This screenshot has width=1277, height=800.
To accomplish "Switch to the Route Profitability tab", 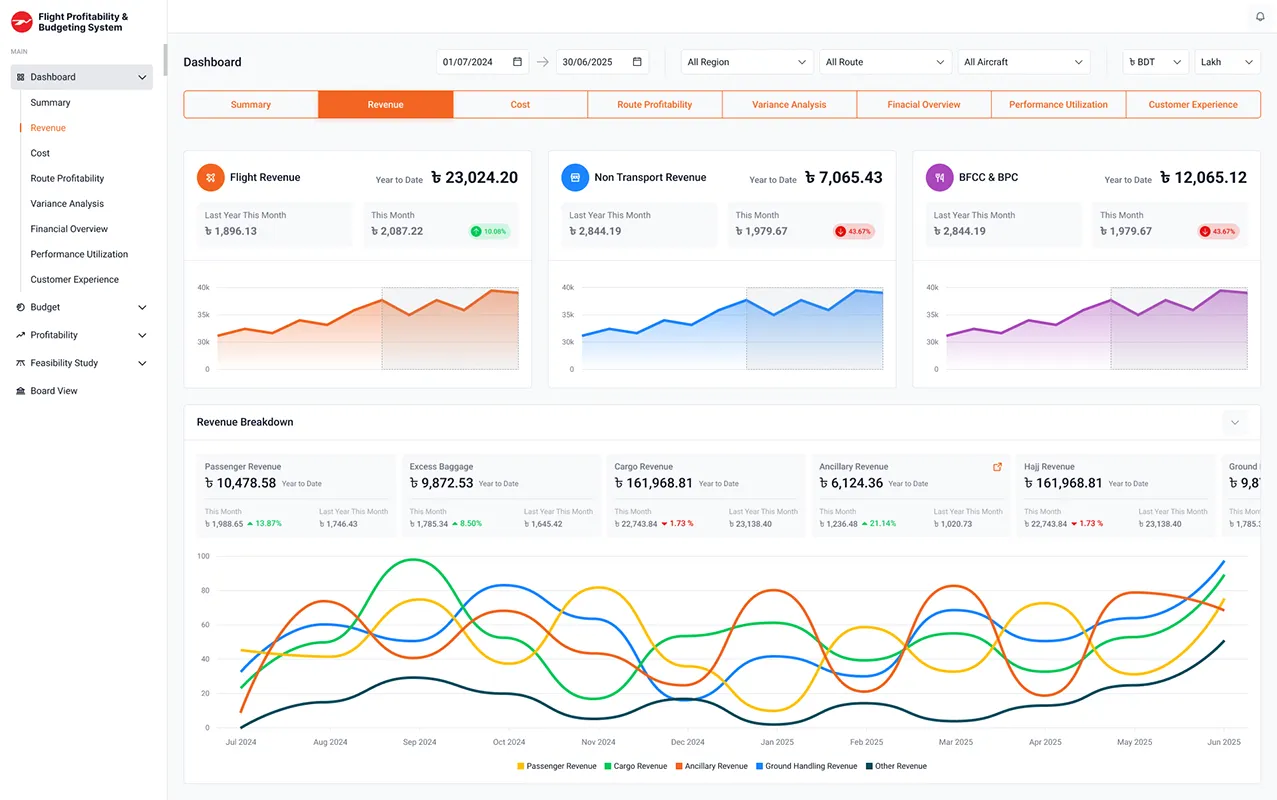I will tap(654, 105).
